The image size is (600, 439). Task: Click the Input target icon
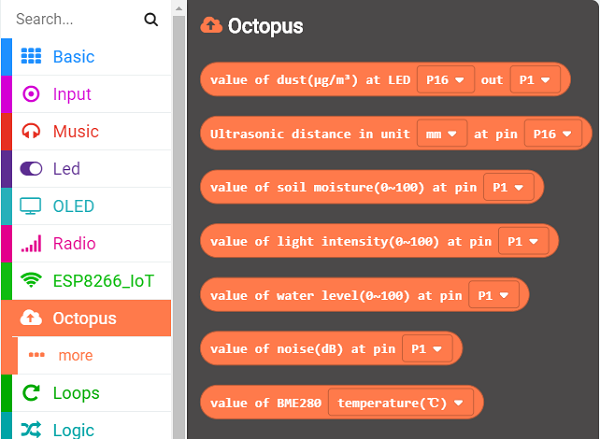point(31,94)
